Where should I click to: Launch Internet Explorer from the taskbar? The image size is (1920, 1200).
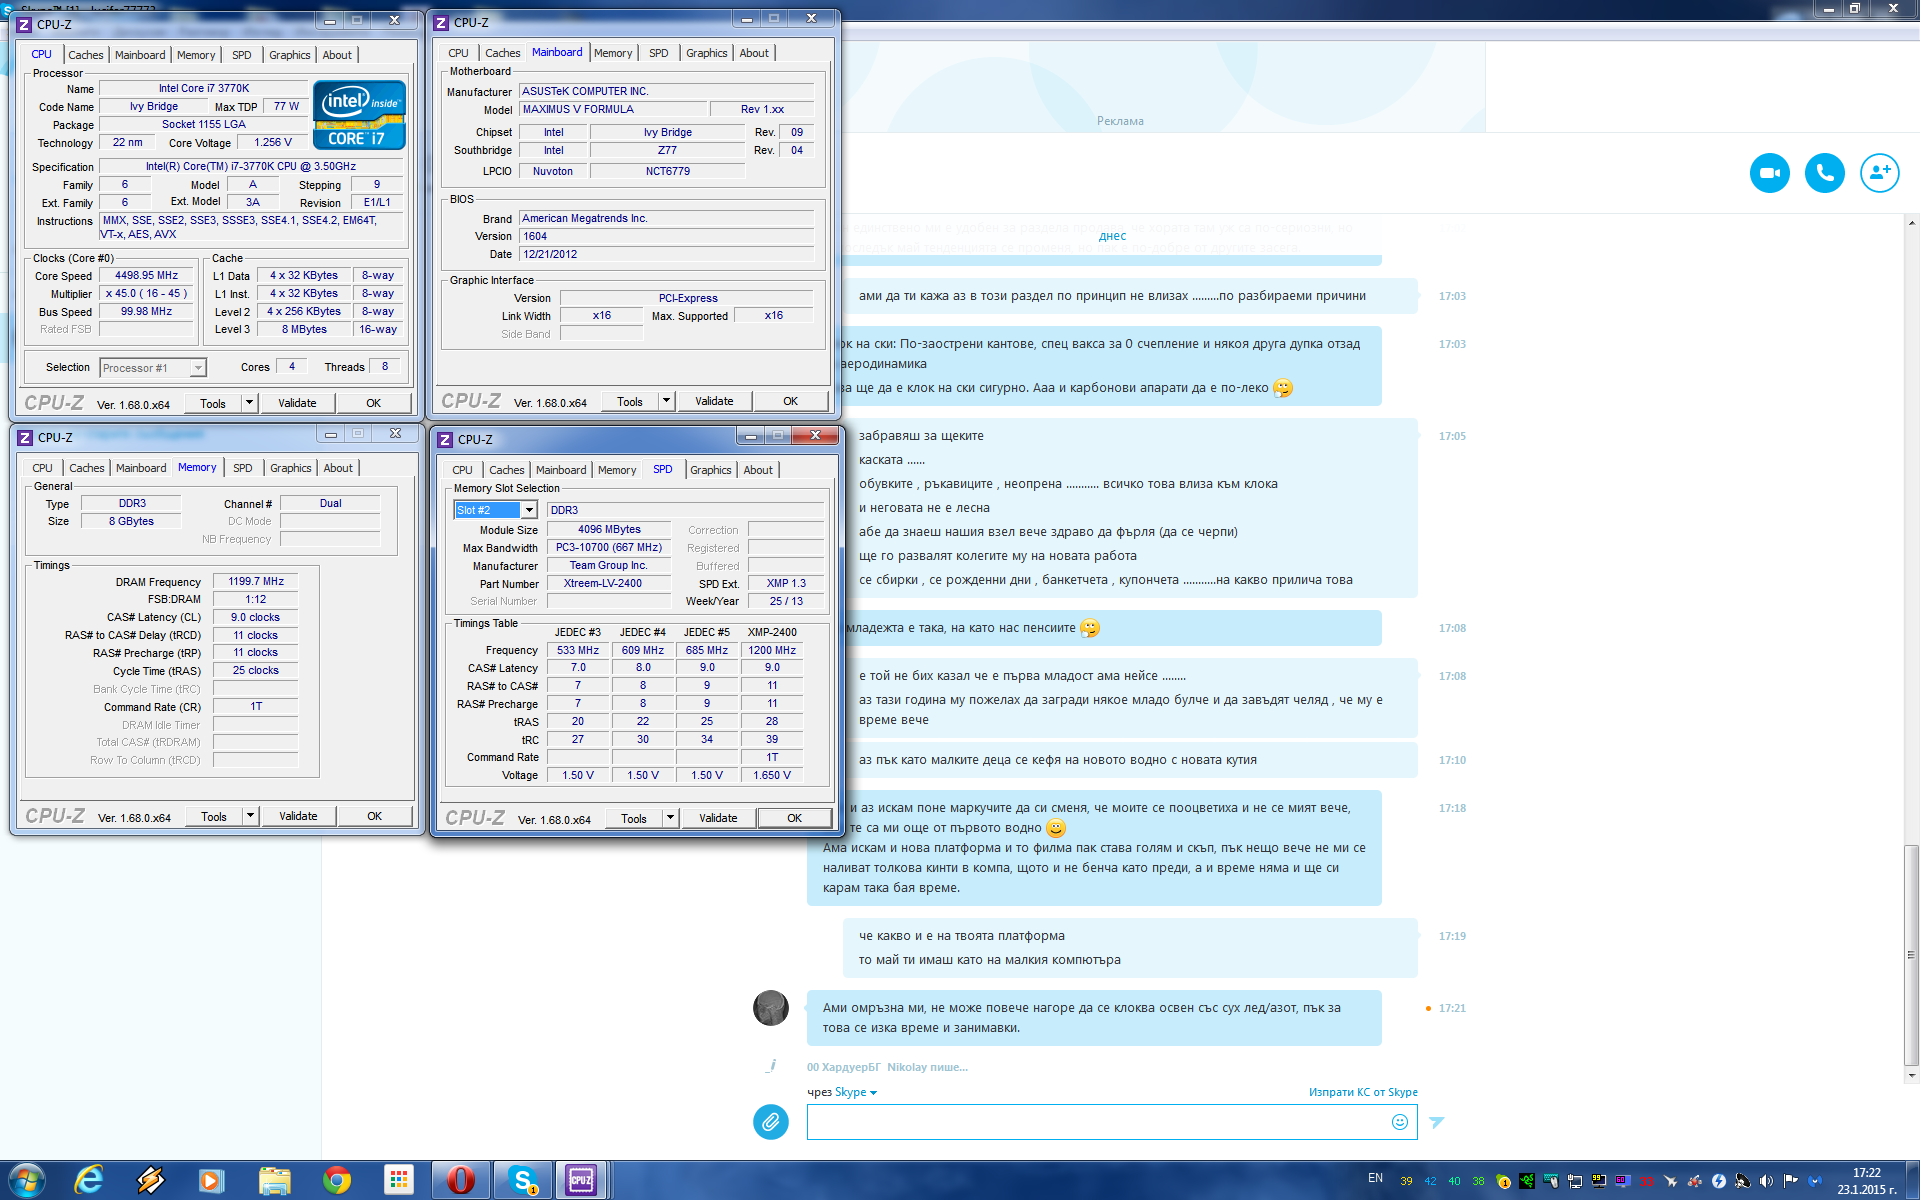tap(89, 1180)
